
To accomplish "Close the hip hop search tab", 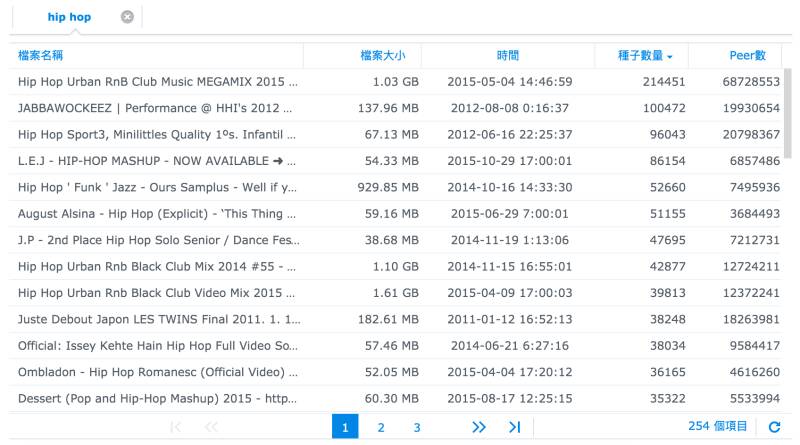I will click(127, 17).
